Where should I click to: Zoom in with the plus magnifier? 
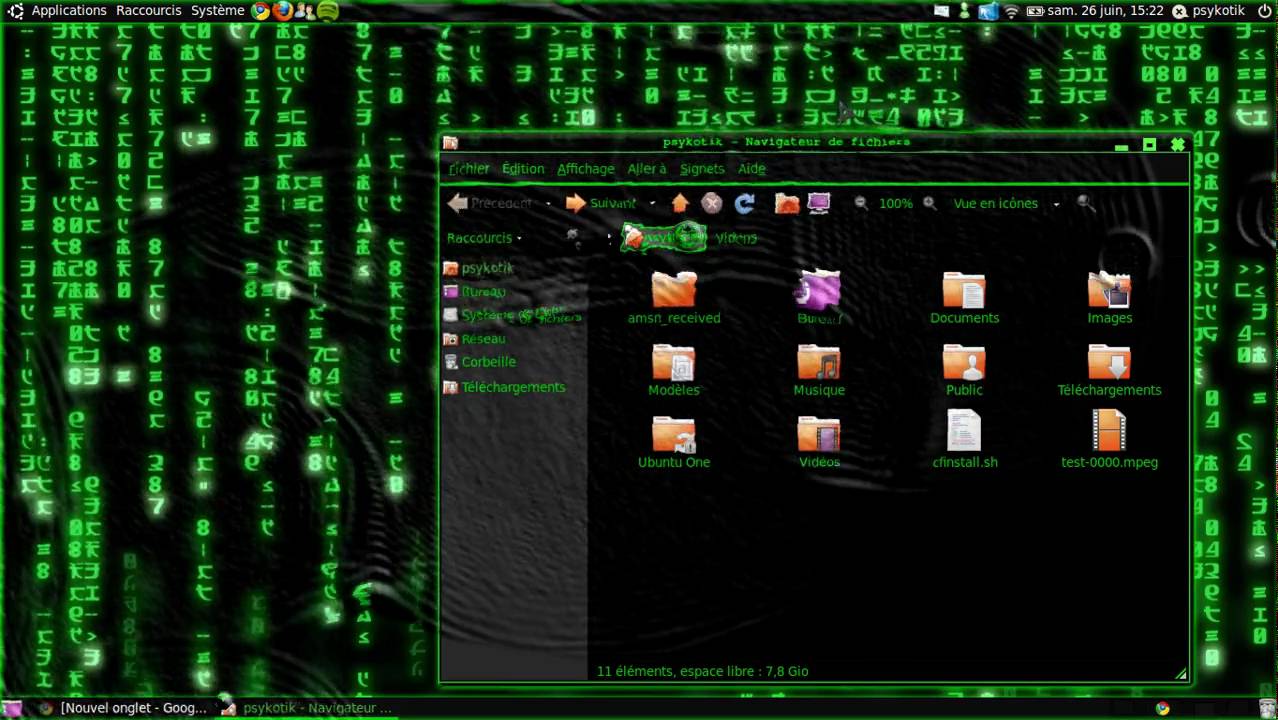(x=930, y=203)
